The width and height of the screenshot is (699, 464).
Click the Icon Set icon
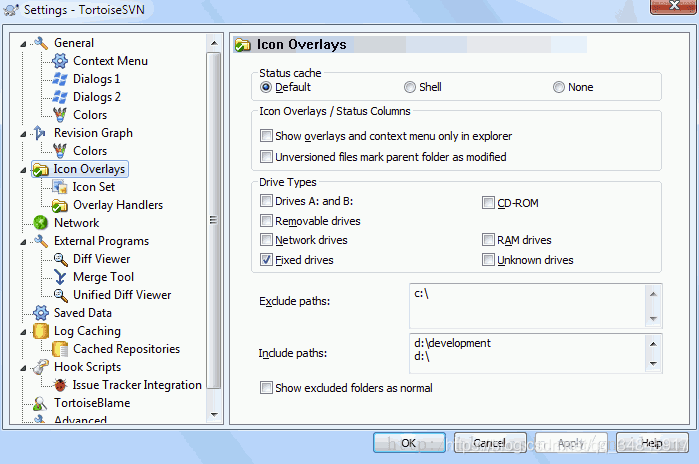click(x=60, y=187)
